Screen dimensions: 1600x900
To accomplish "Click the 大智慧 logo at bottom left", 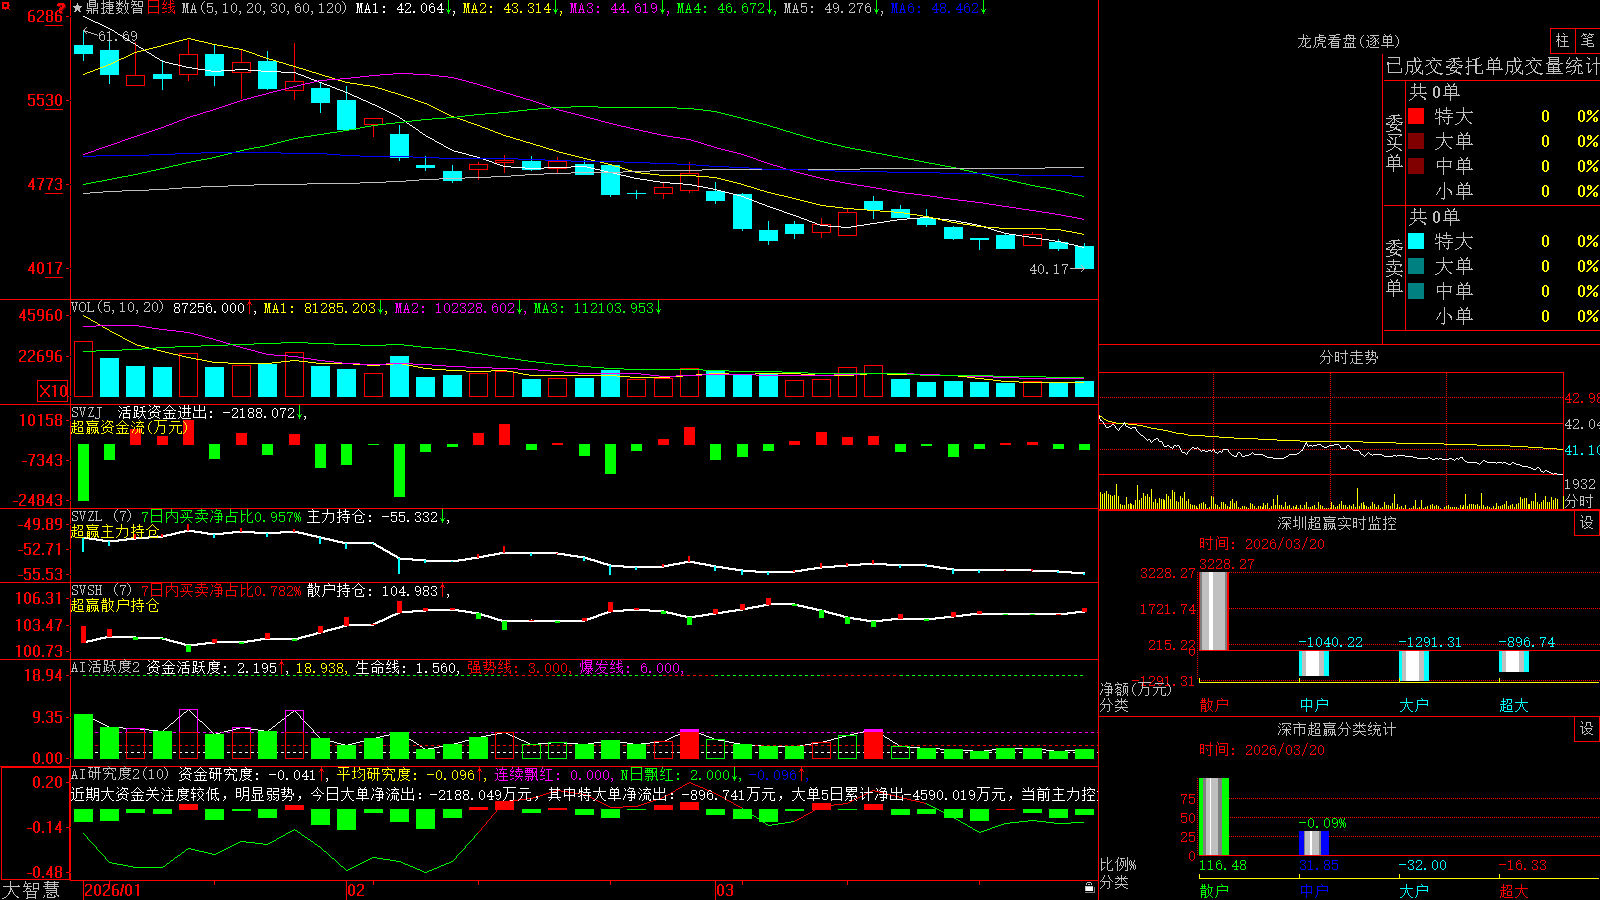I will pos(31,890).
